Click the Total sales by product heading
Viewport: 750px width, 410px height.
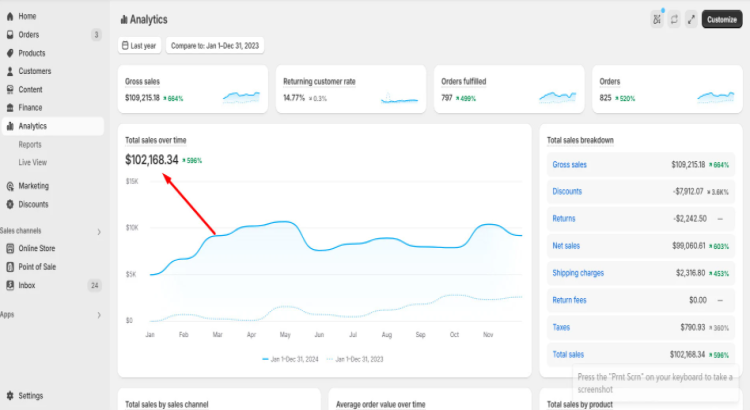580,405
